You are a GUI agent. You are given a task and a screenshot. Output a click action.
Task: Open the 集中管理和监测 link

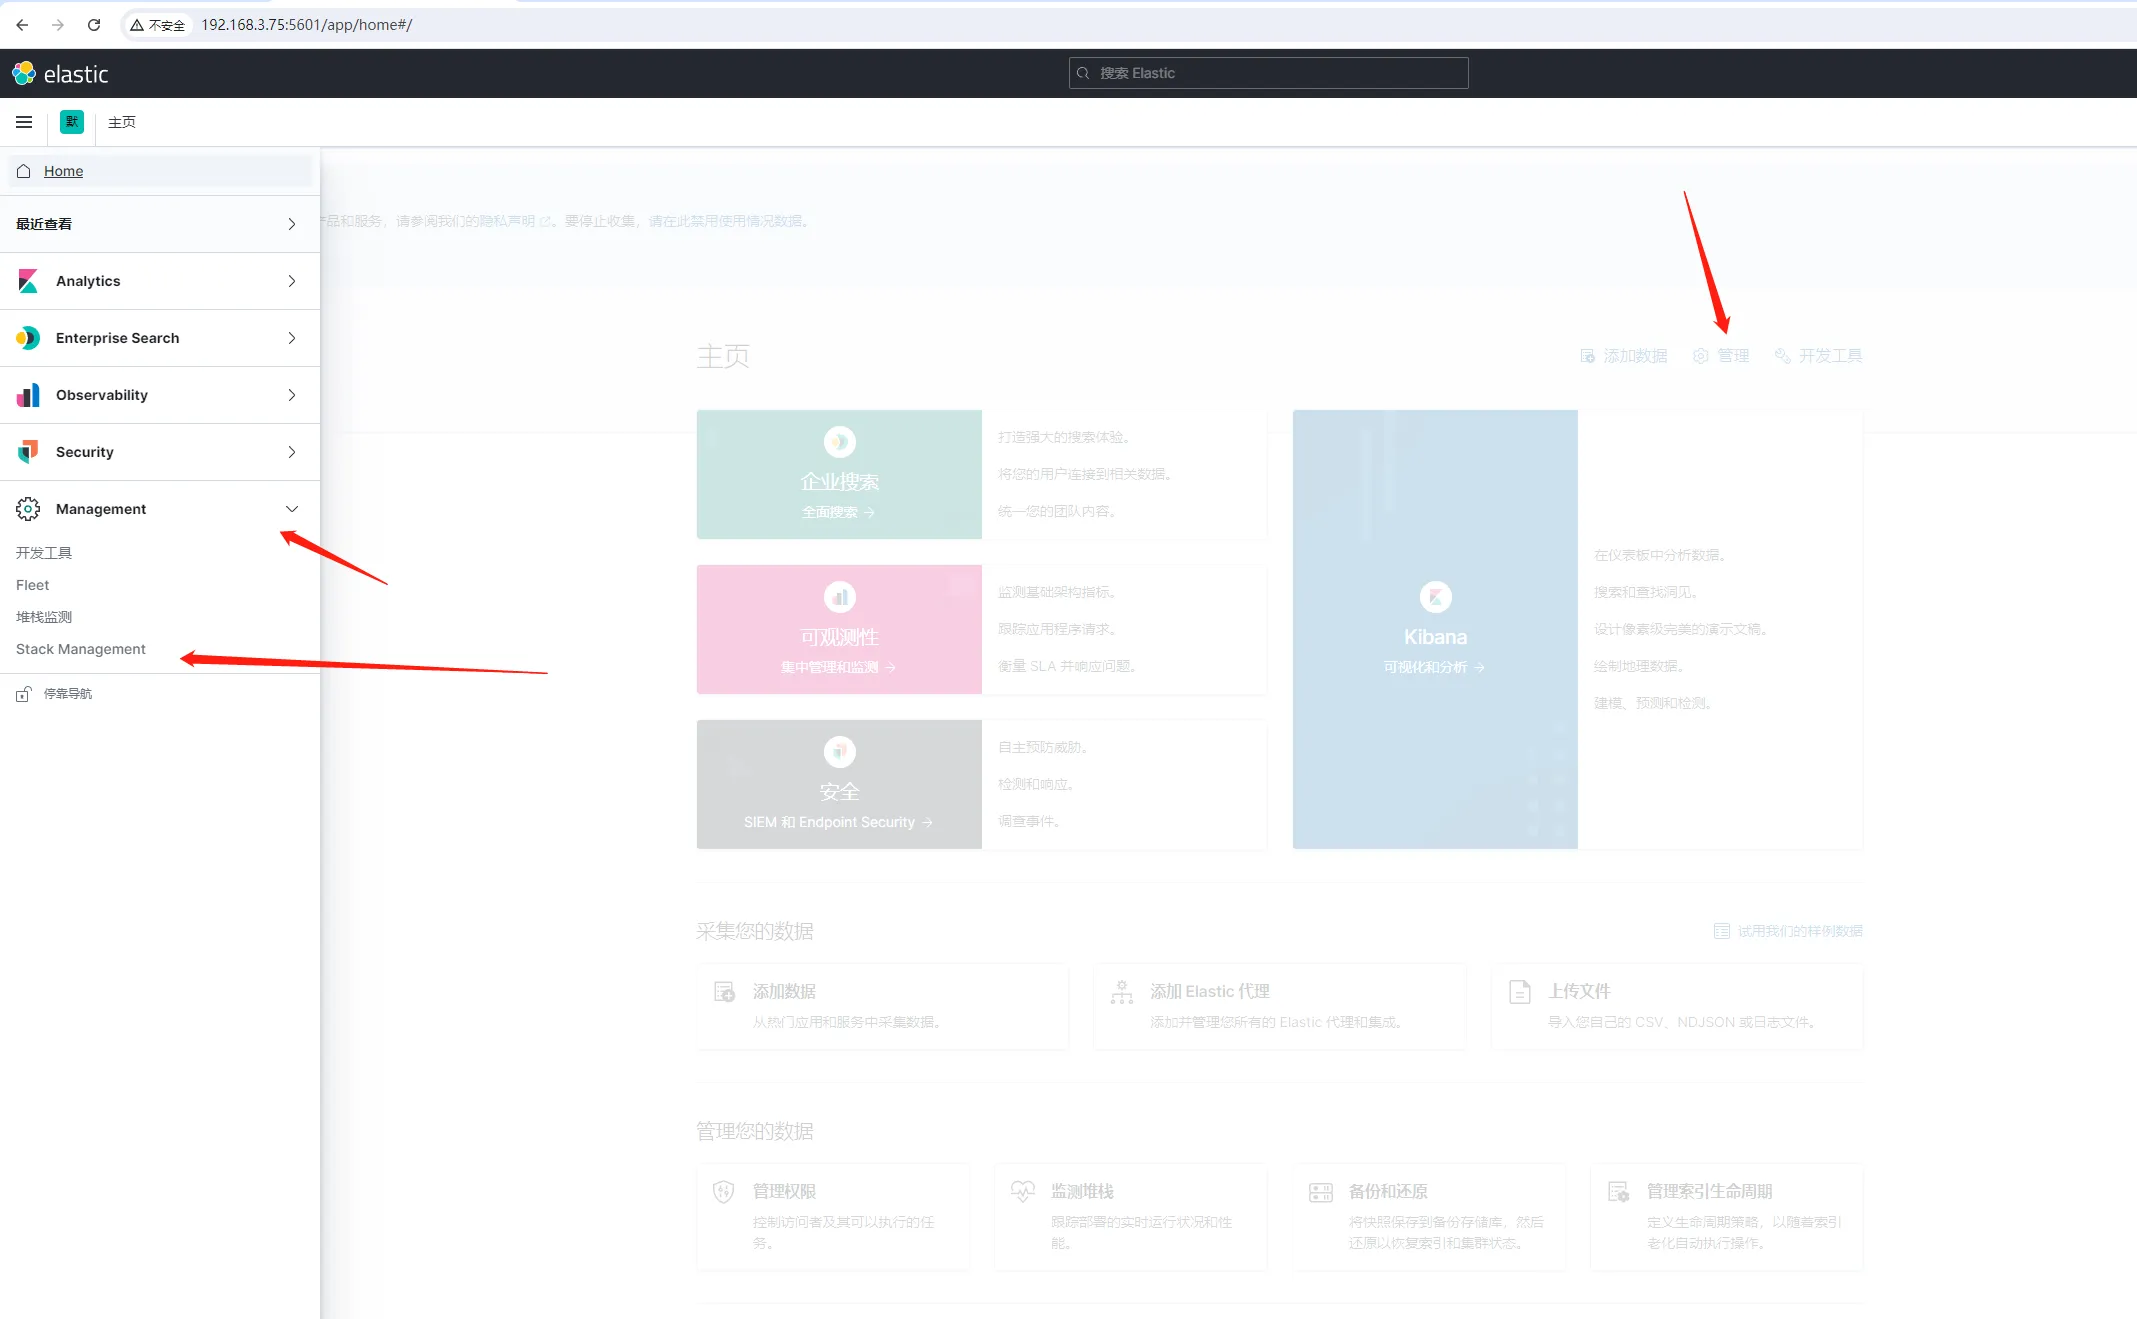pos(839,667)
